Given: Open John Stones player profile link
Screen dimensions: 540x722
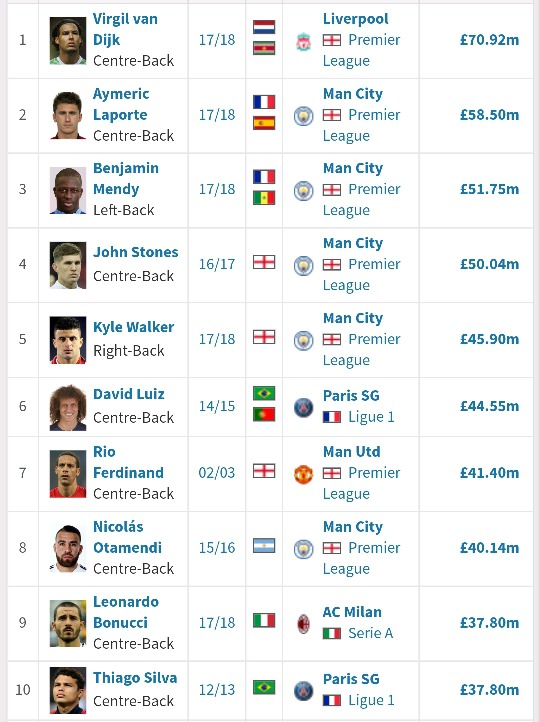Looking at the screenshot, I should (135, 252).
